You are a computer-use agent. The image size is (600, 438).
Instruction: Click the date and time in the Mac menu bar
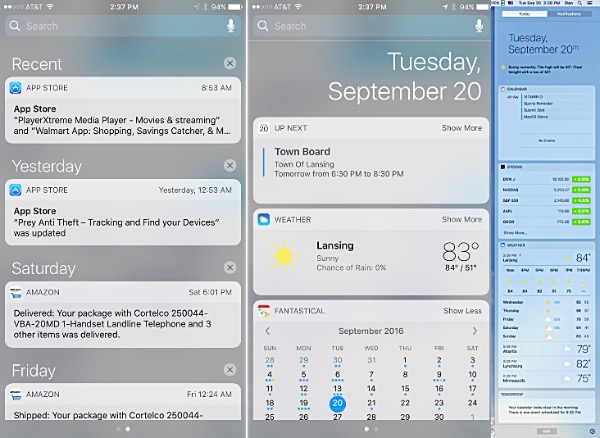pyautogui.click(x=540, y=3)
